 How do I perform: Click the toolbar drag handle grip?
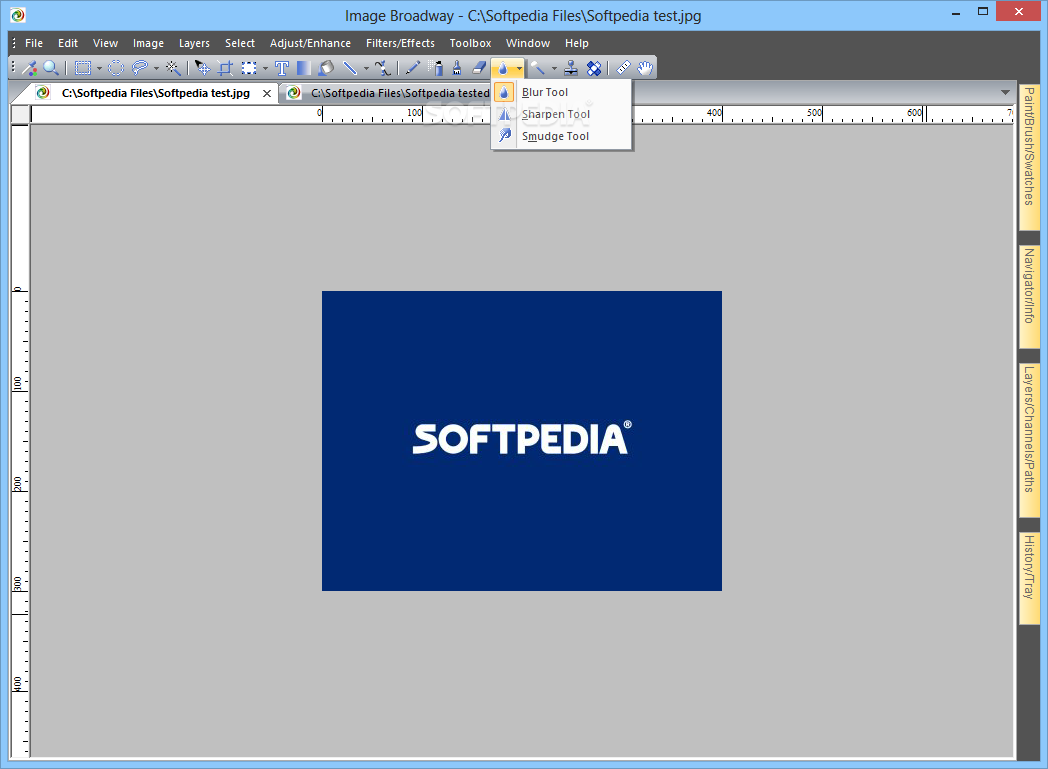coord(13,67)
